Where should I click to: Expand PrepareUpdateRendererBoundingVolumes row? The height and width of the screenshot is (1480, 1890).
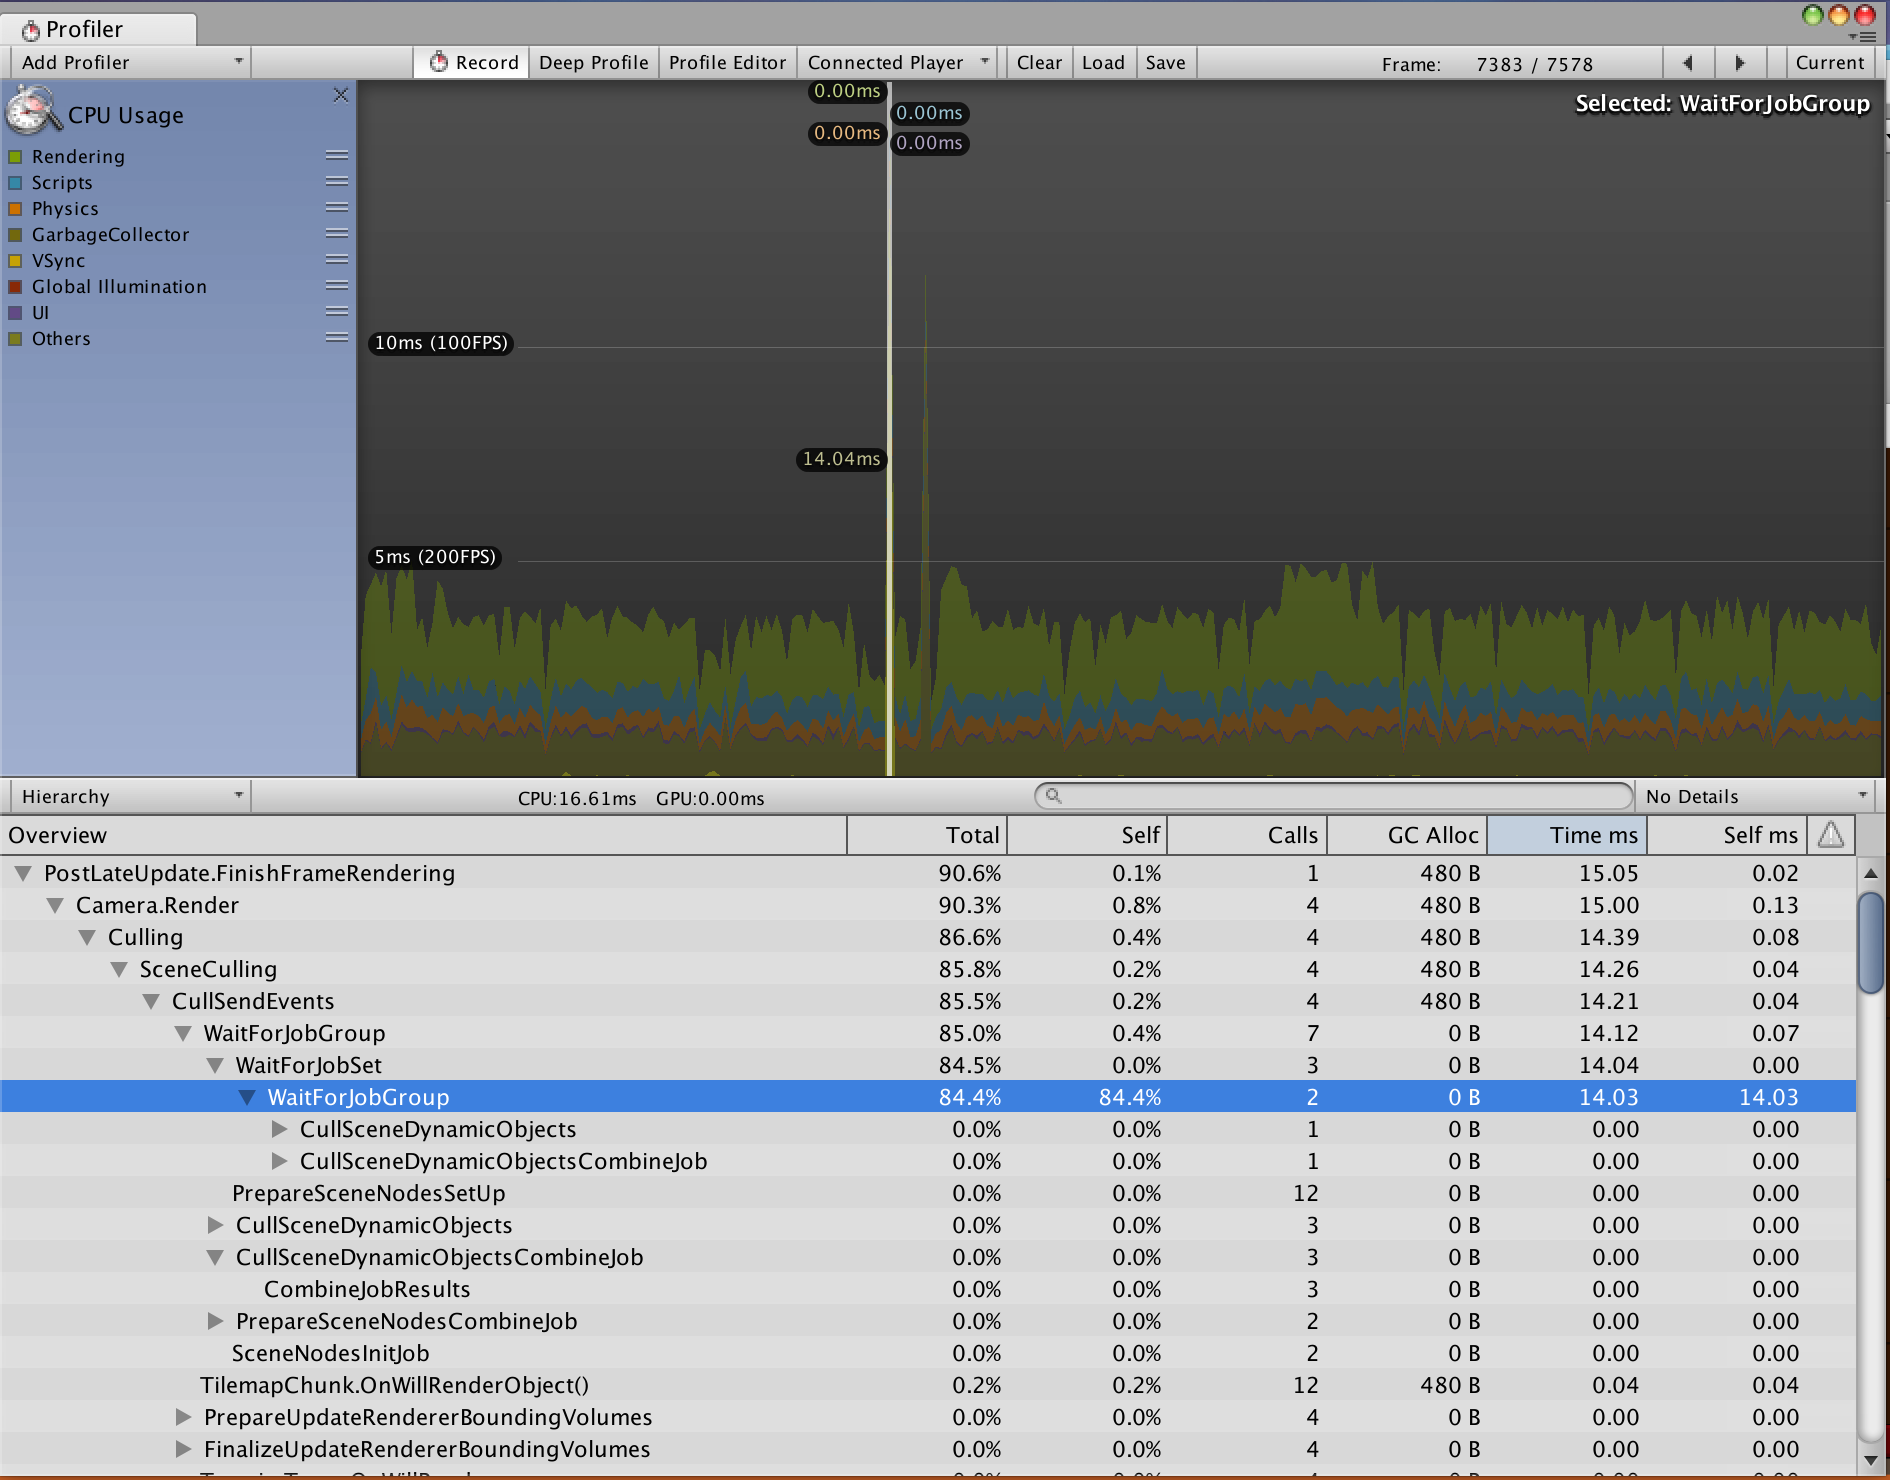coord(183,1417)
